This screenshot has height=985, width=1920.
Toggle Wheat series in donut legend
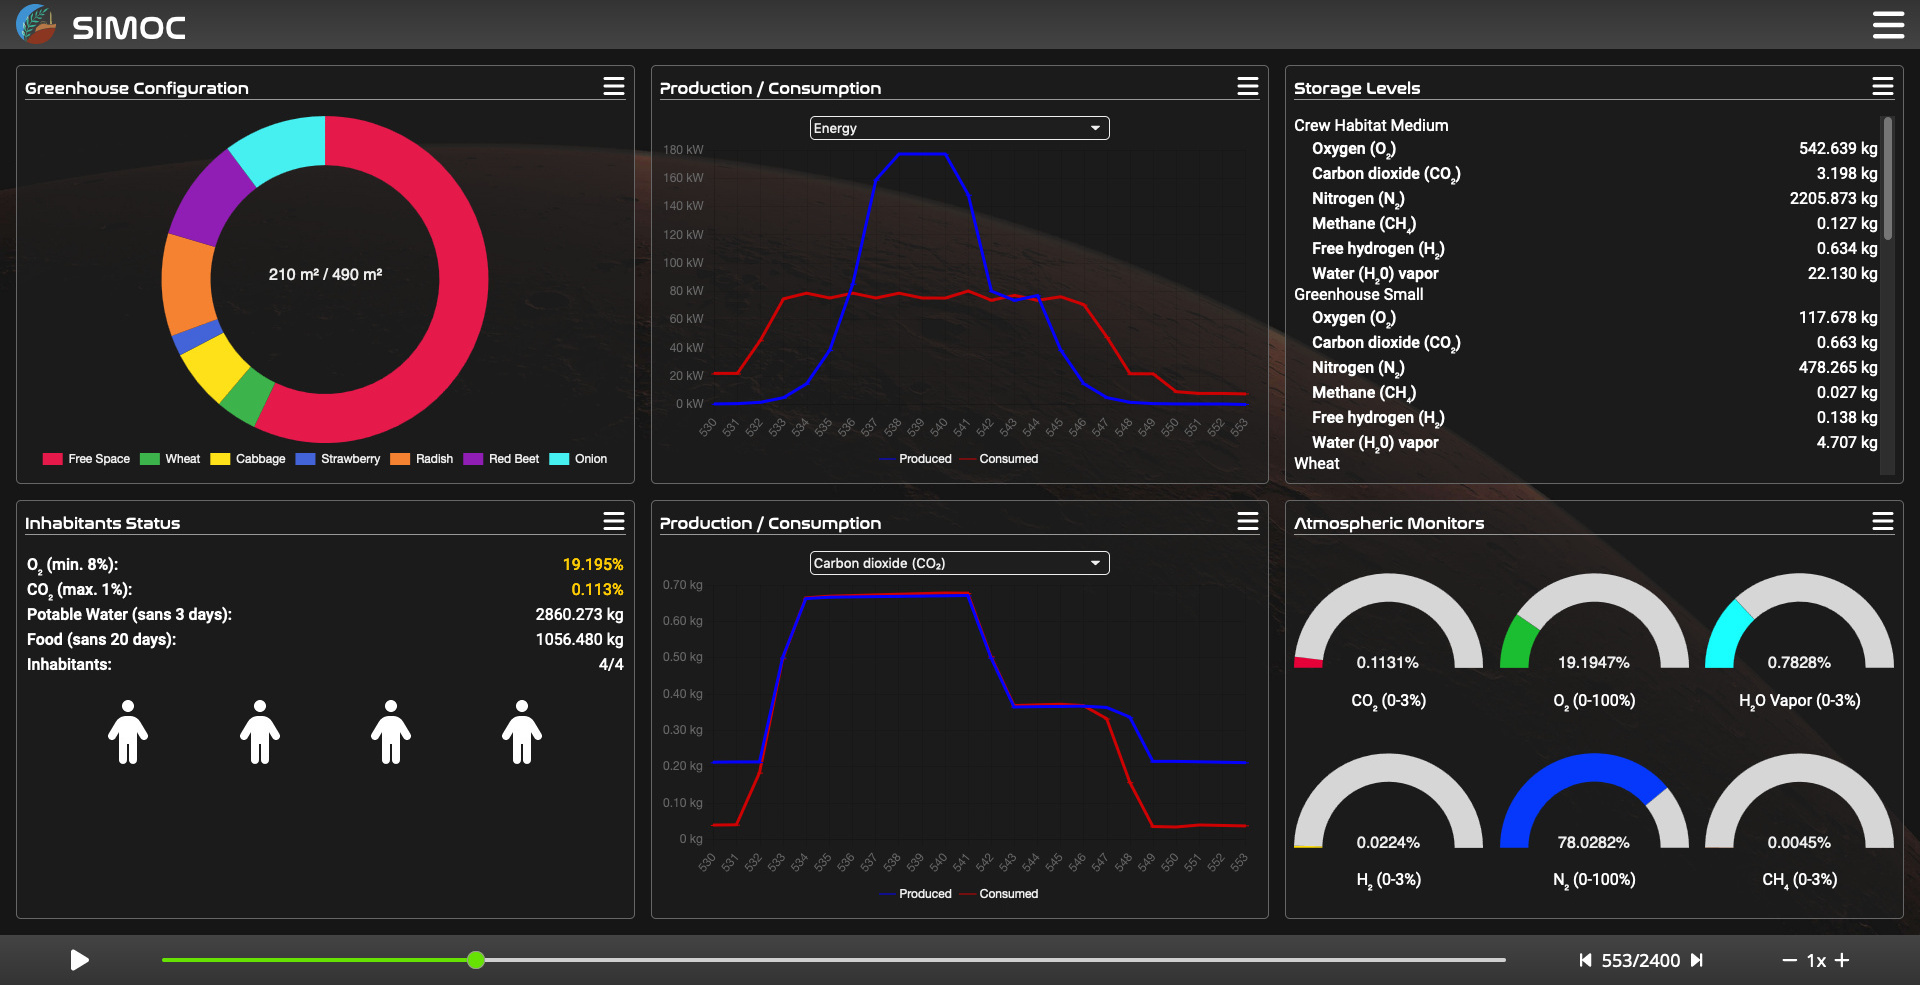click(x=171, y=459)
